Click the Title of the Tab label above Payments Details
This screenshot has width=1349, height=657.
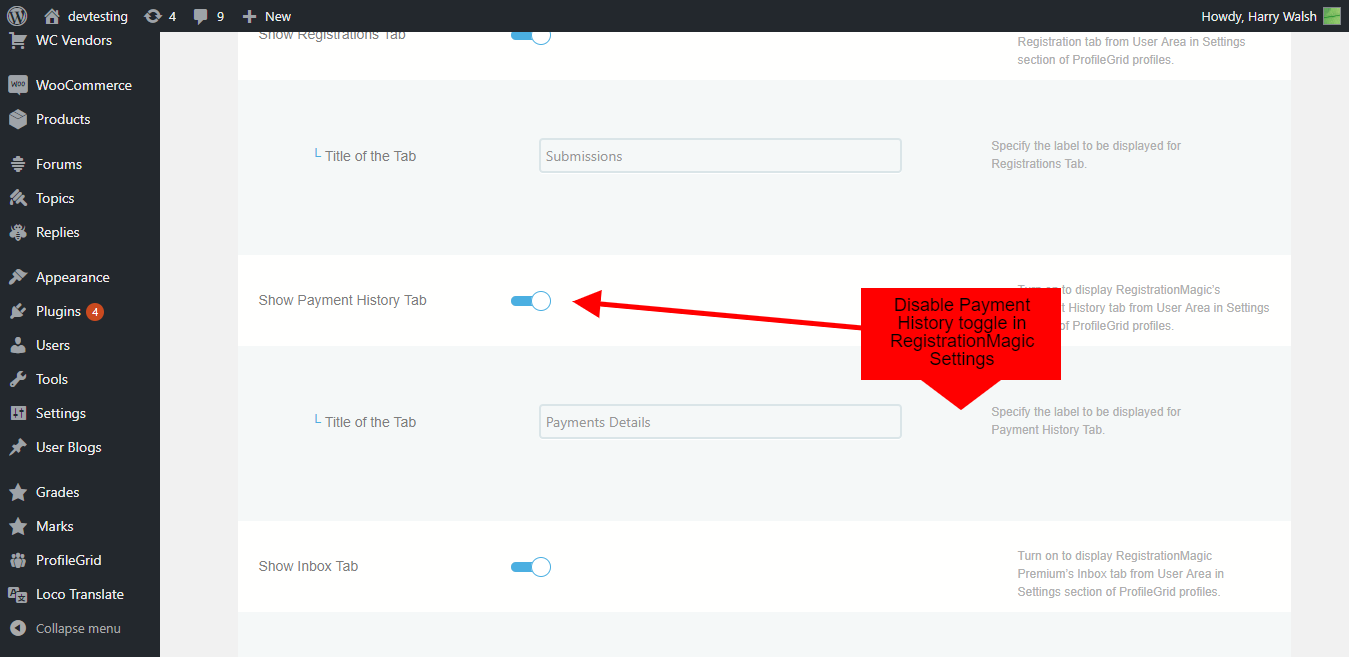[x=370, y=422]
